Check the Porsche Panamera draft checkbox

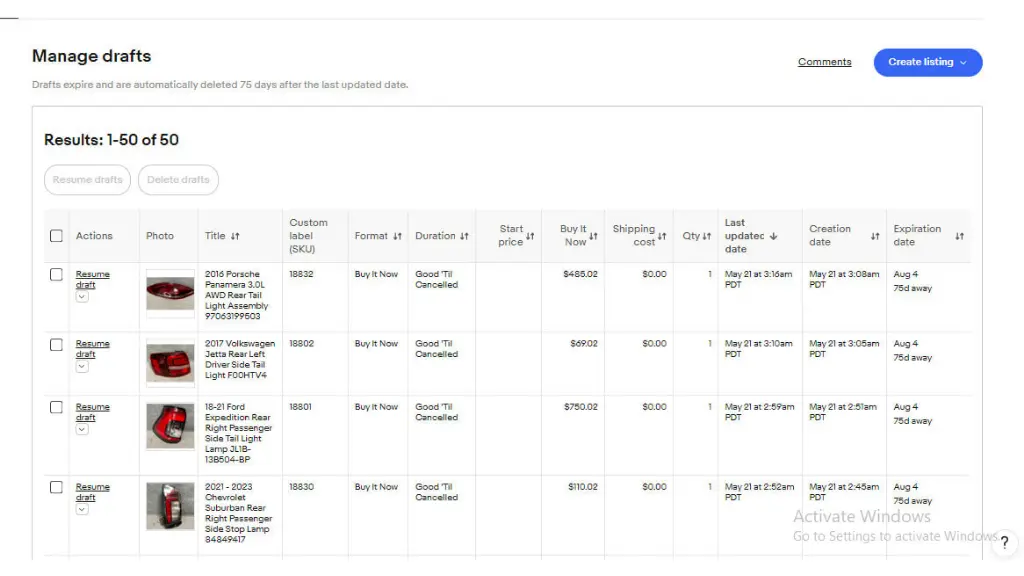tap(56, 275)
